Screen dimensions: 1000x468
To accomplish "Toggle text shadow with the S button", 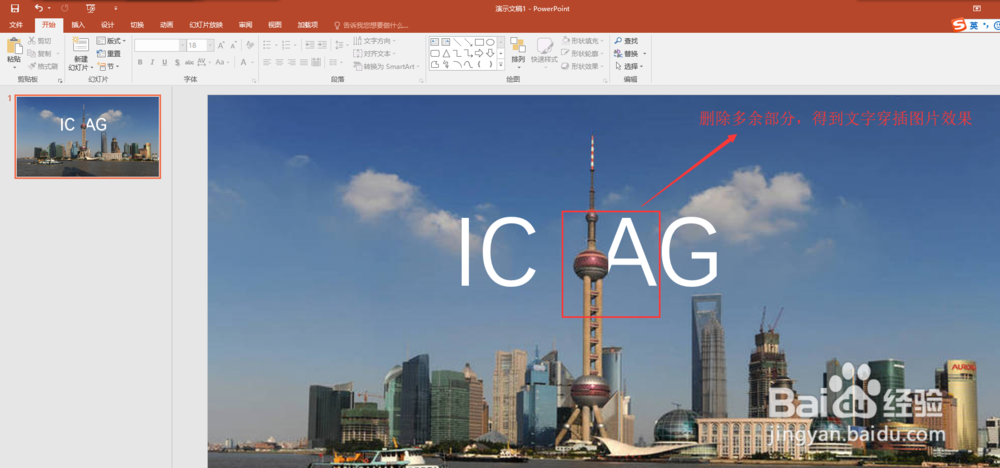I will [x=177, y=62].
